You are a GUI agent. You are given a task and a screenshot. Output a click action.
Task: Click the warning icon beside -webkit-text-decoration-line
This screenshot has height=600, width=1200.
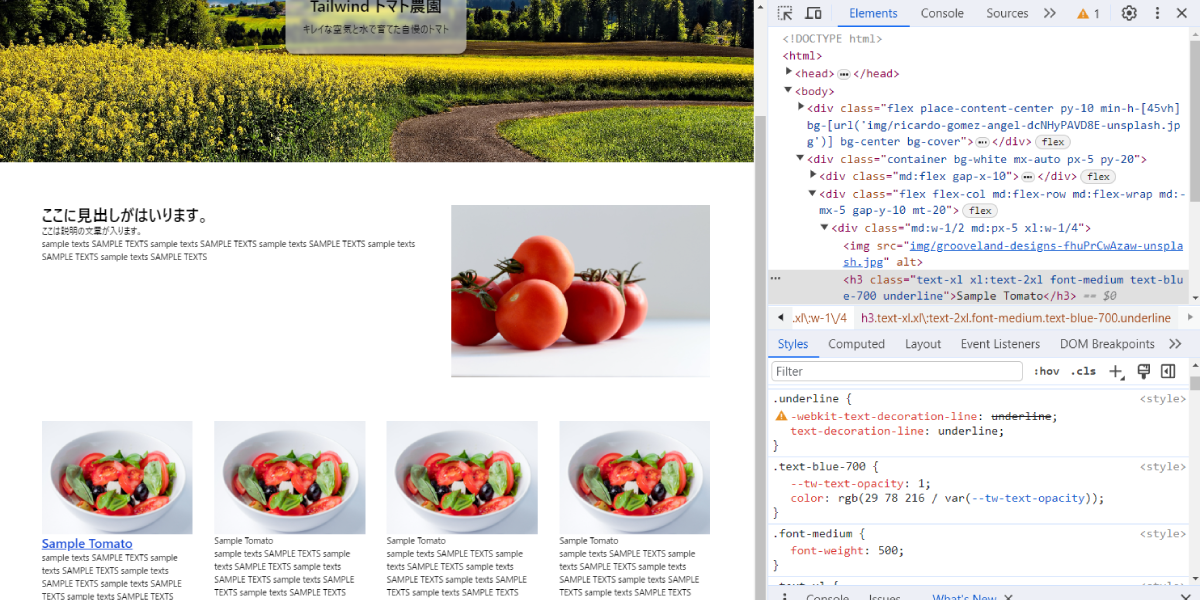click(x=781, y=416)
